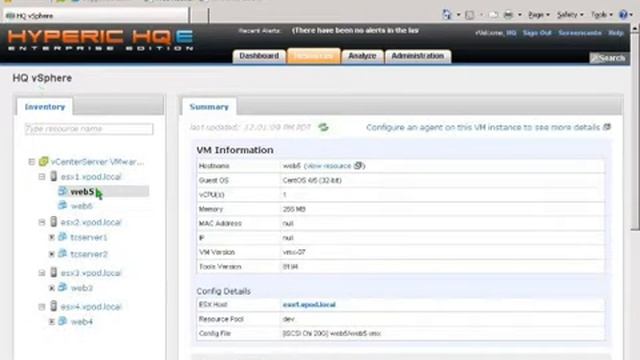Select web4 in the tree
The image size is (640, 360).
click(x=82, y=322)
